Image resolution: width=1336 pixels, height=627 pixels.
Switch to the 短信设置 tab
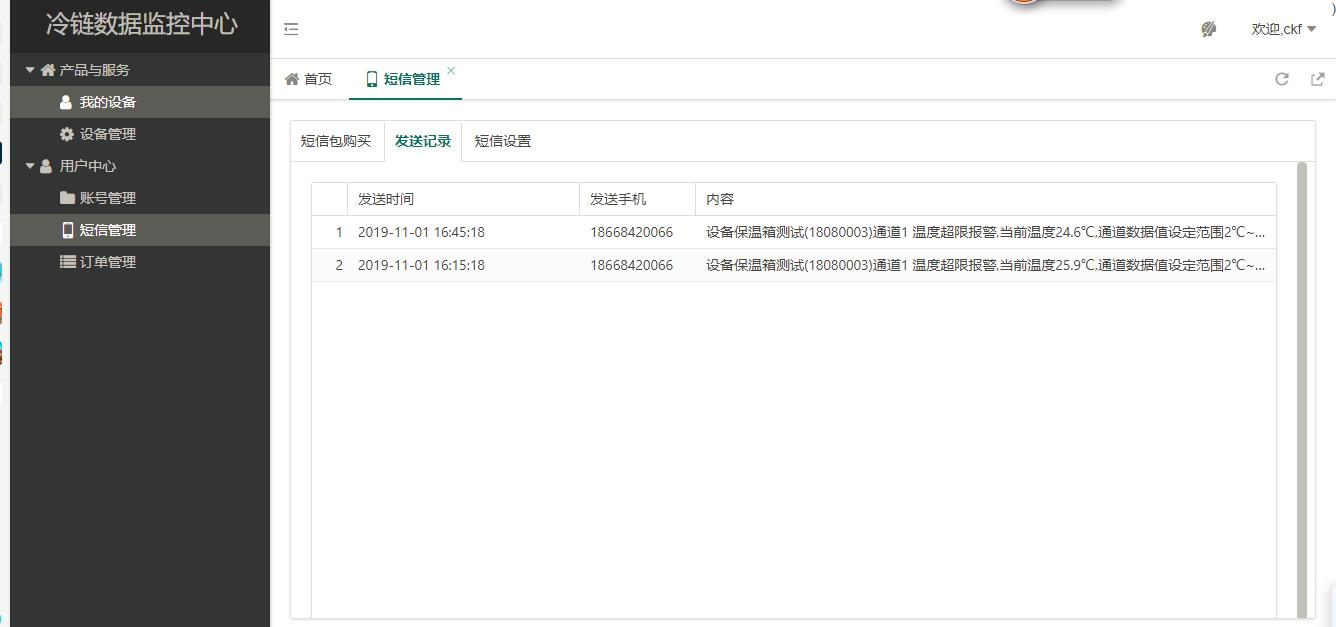(502, 141)
